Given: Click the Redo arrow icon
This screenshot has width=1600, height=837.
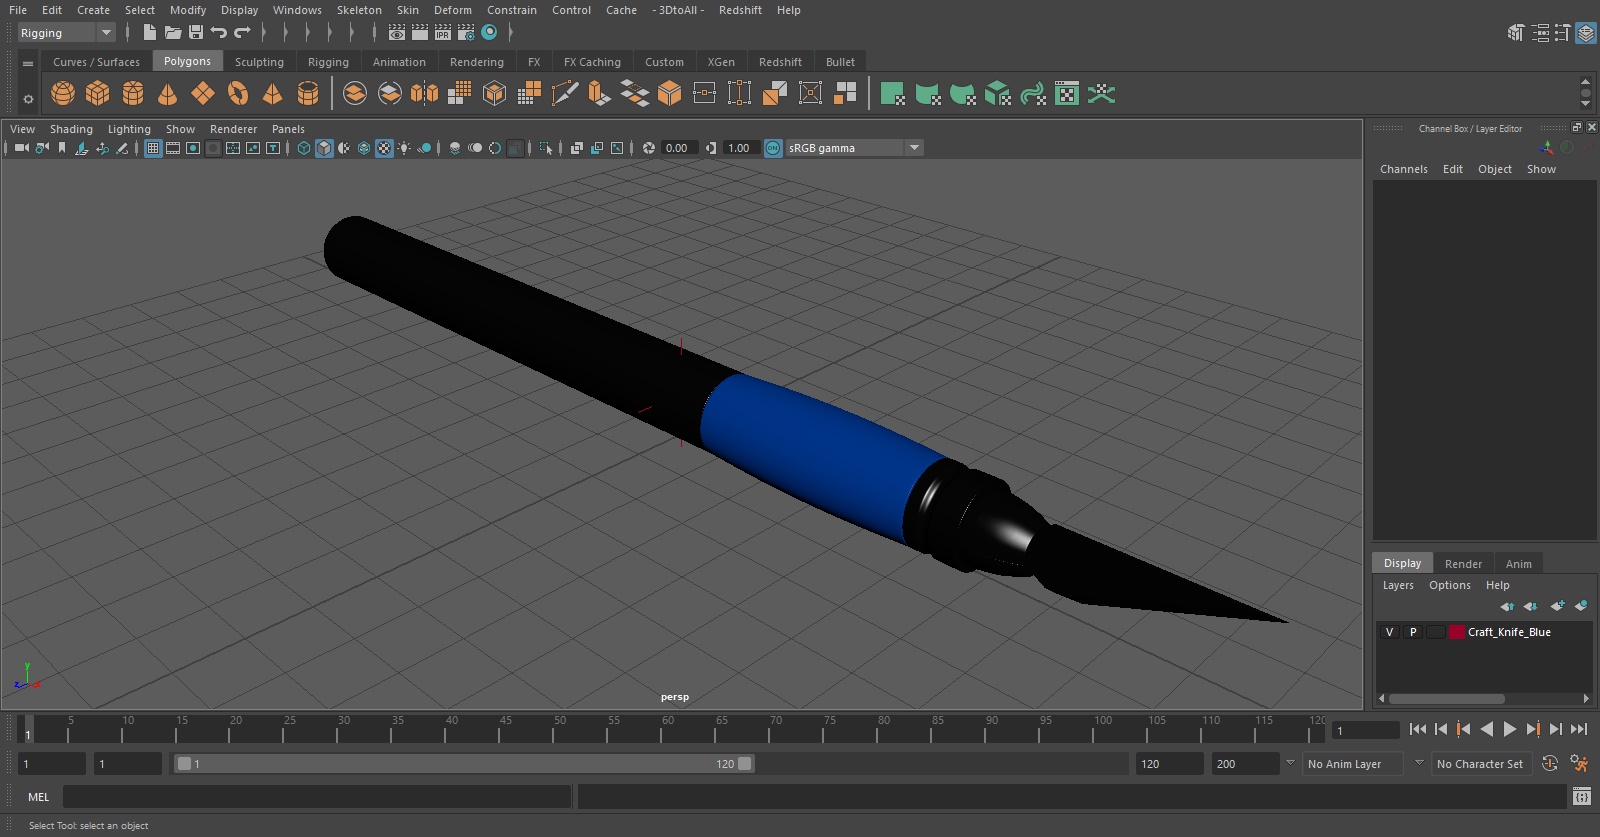Looking at the screenshot, I should tap(242, 33).
